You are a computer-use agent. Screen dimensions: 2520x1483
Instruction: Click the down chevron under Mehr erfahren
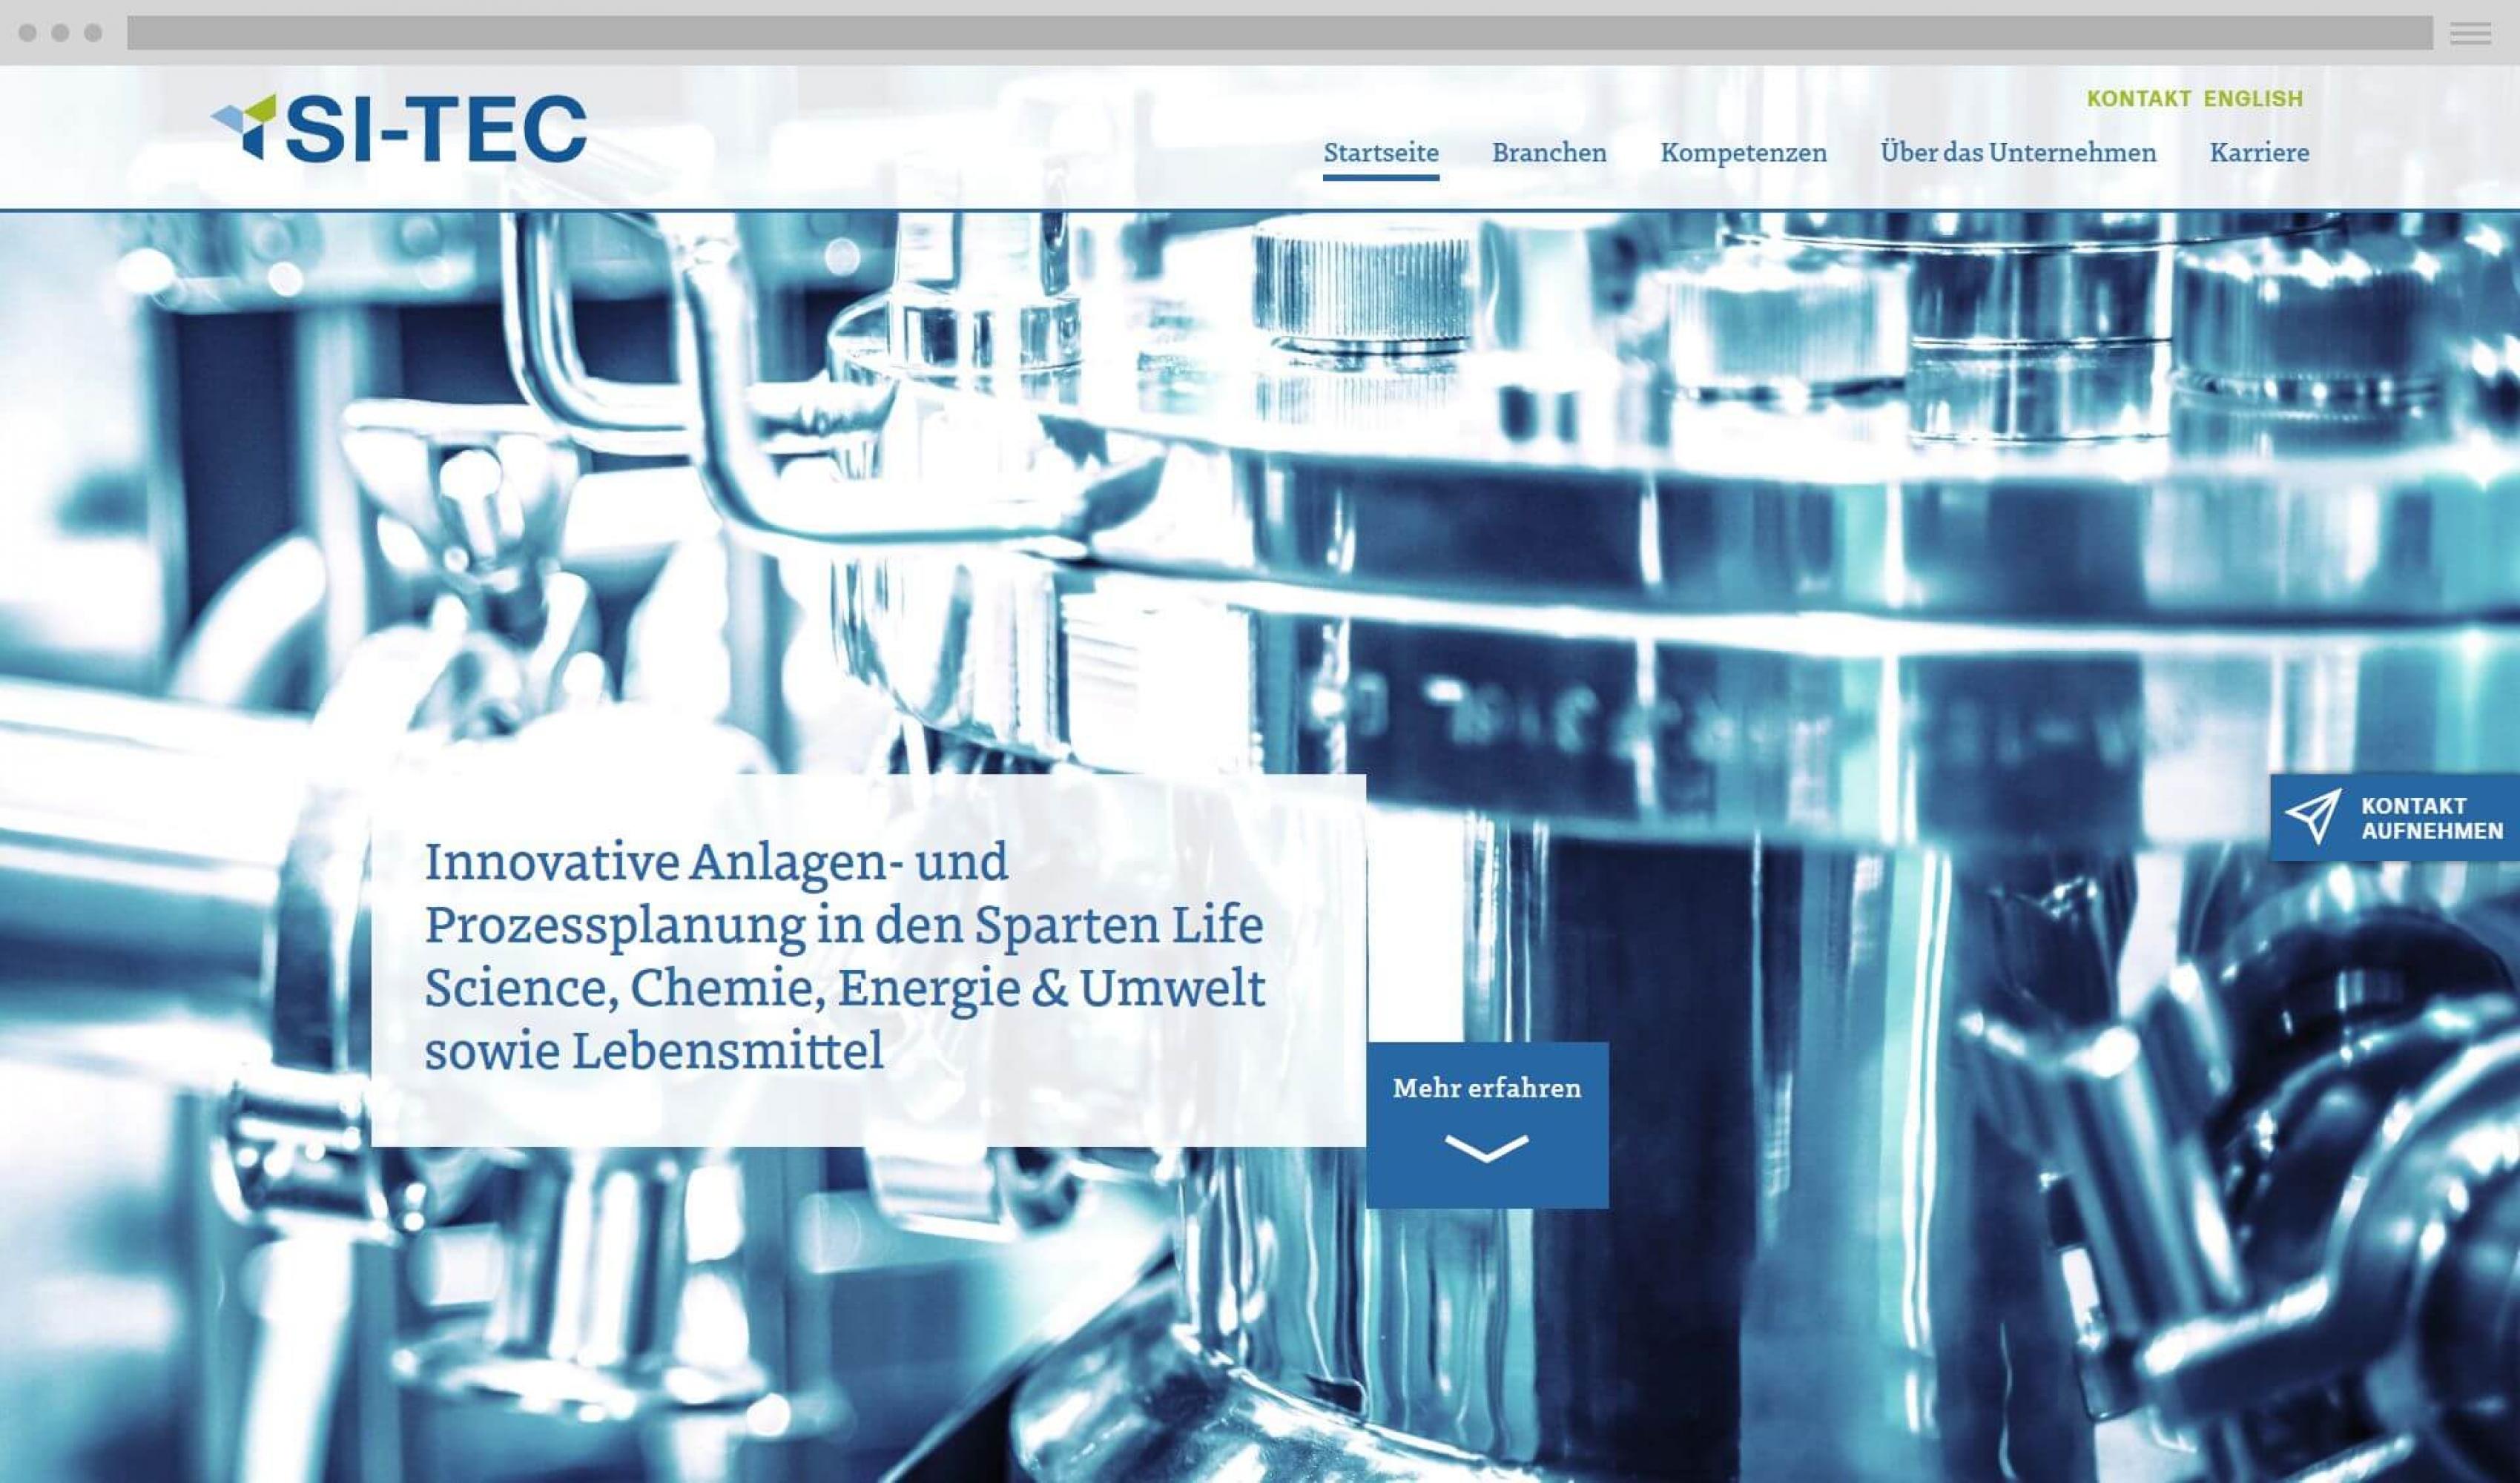pos(1487,1148)
